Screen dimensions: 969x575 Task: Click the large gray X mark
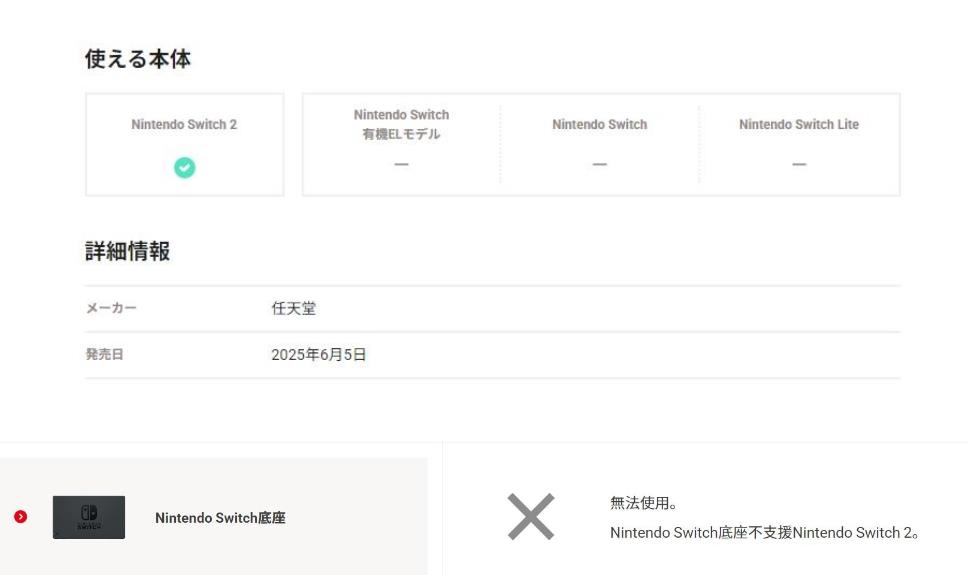pyautogui.click(x=530, y=517)
